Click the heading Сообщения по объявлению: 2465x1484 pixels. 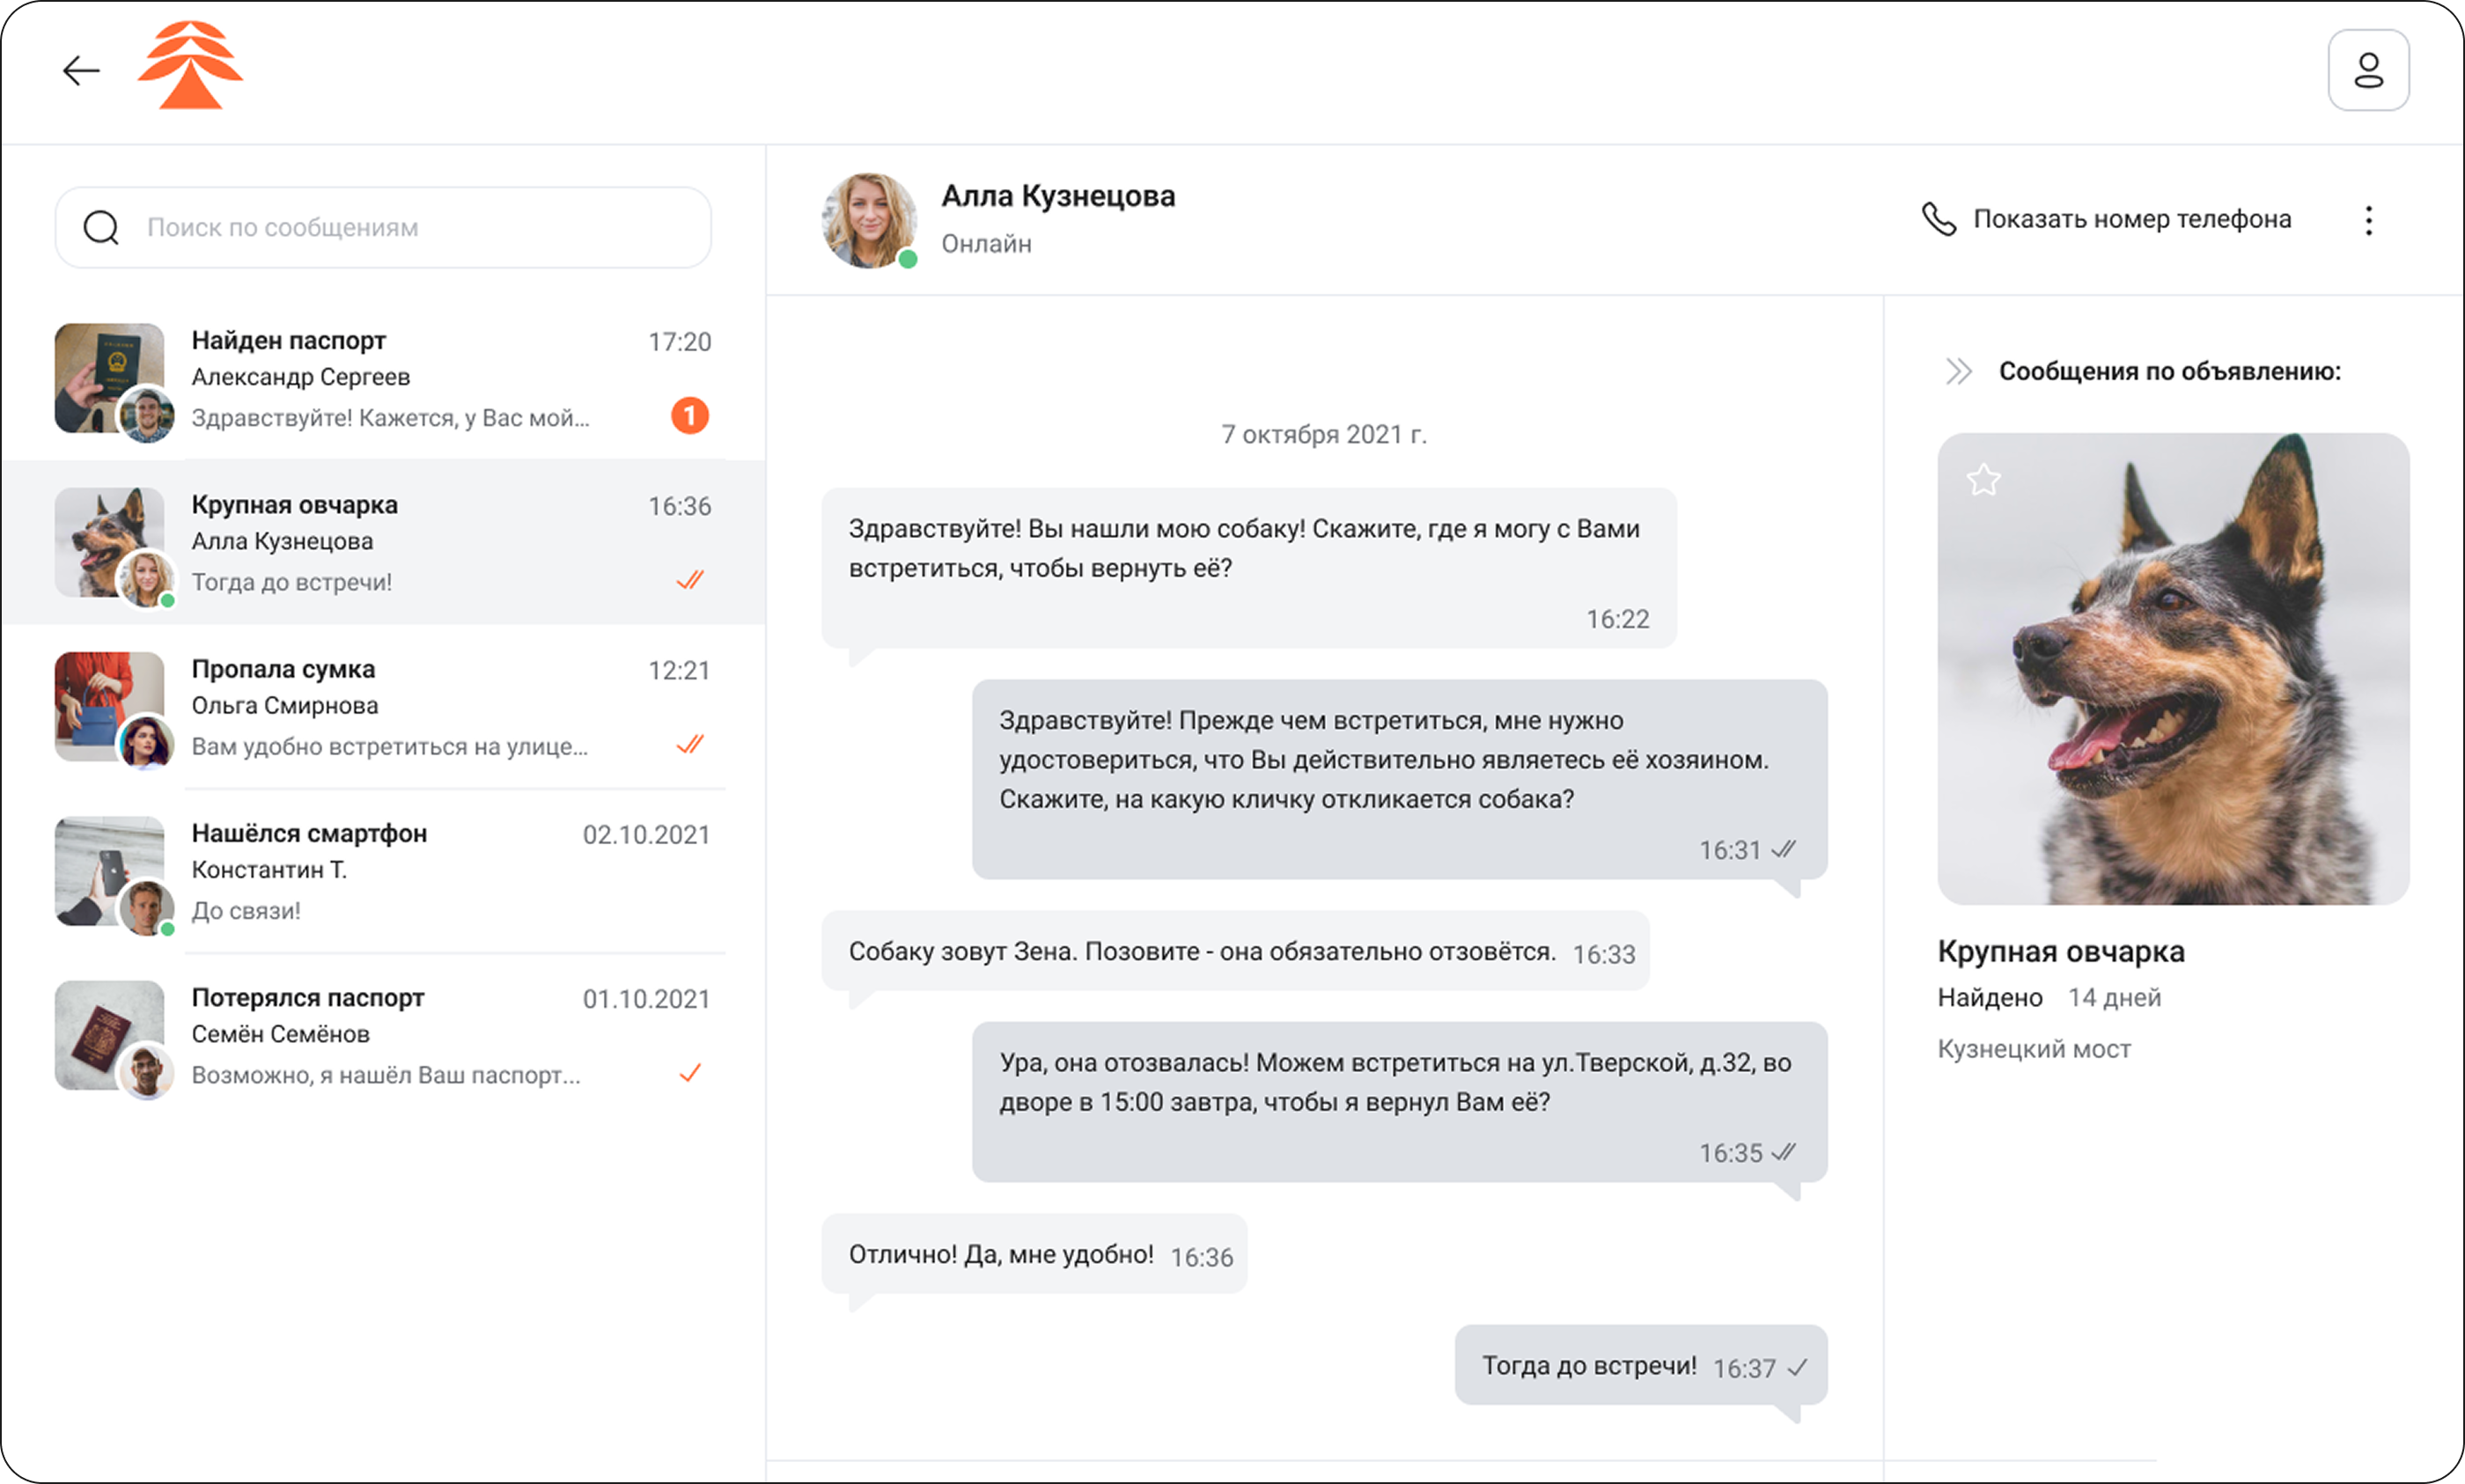(2170, 372)
